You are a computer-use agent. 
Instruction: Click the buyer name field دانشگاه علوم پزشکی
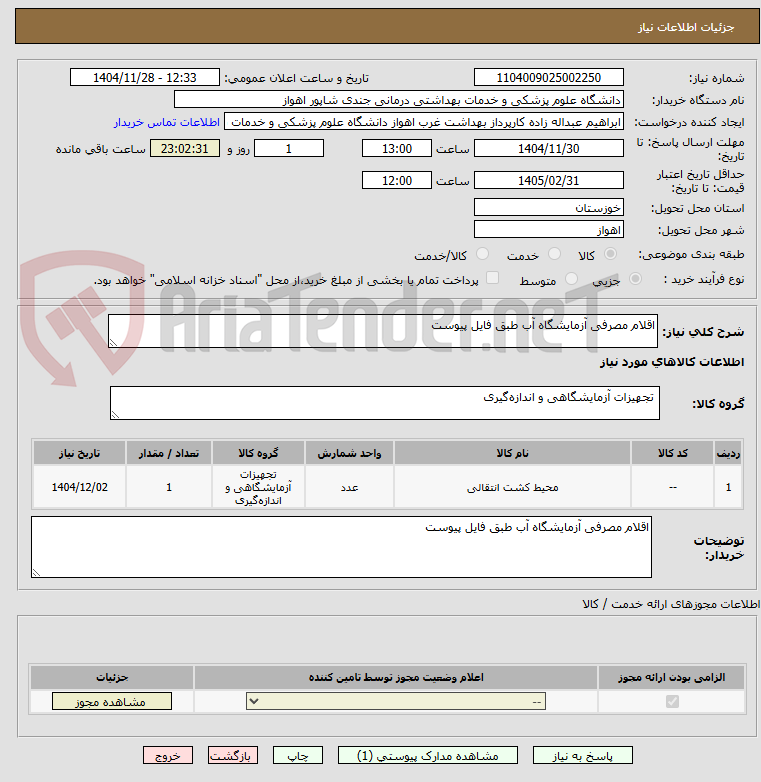(x=398, y=100)
